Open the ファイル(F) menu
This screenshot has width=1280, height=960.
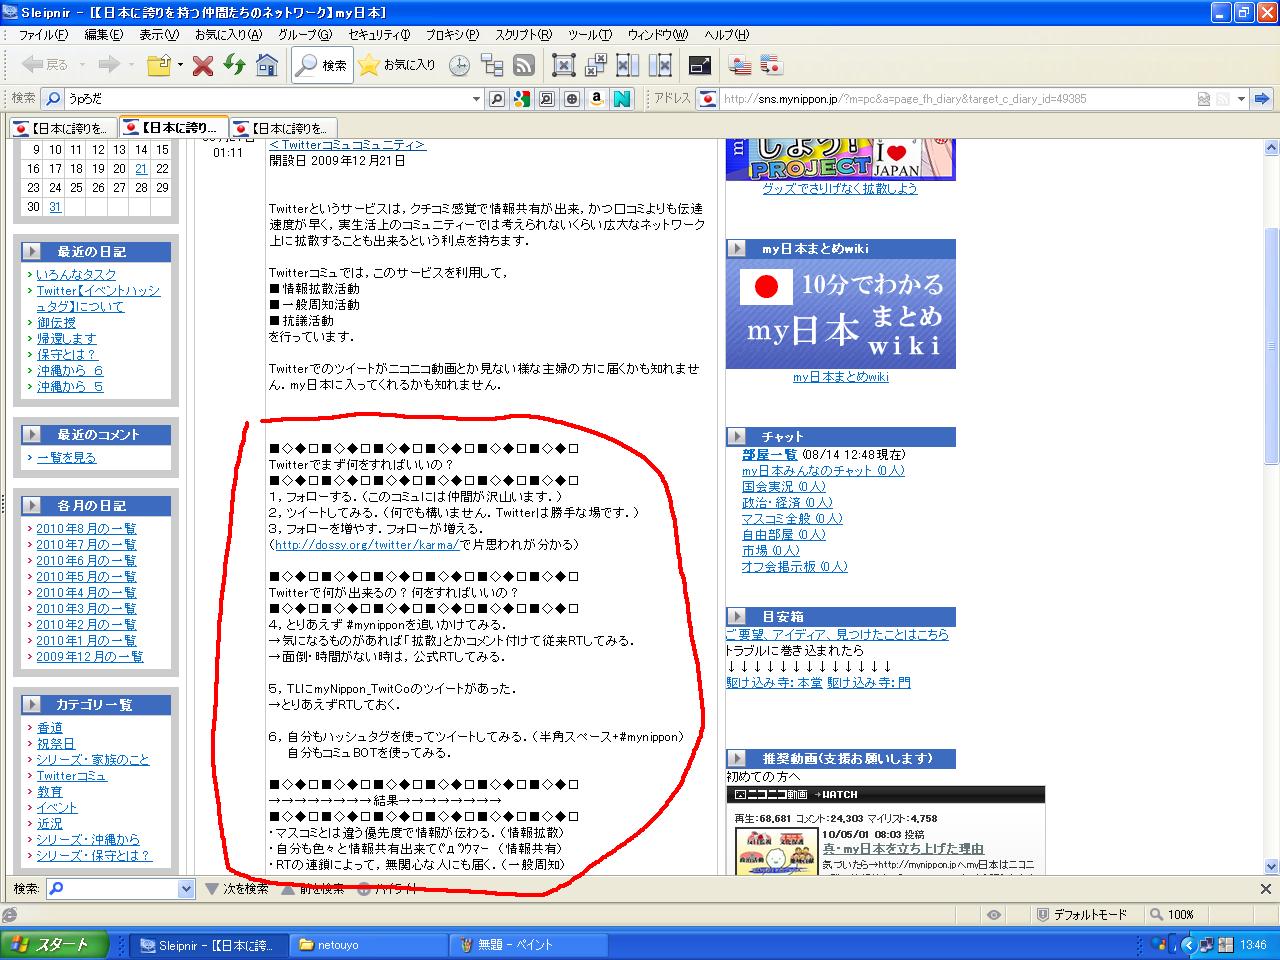[43, 35]
